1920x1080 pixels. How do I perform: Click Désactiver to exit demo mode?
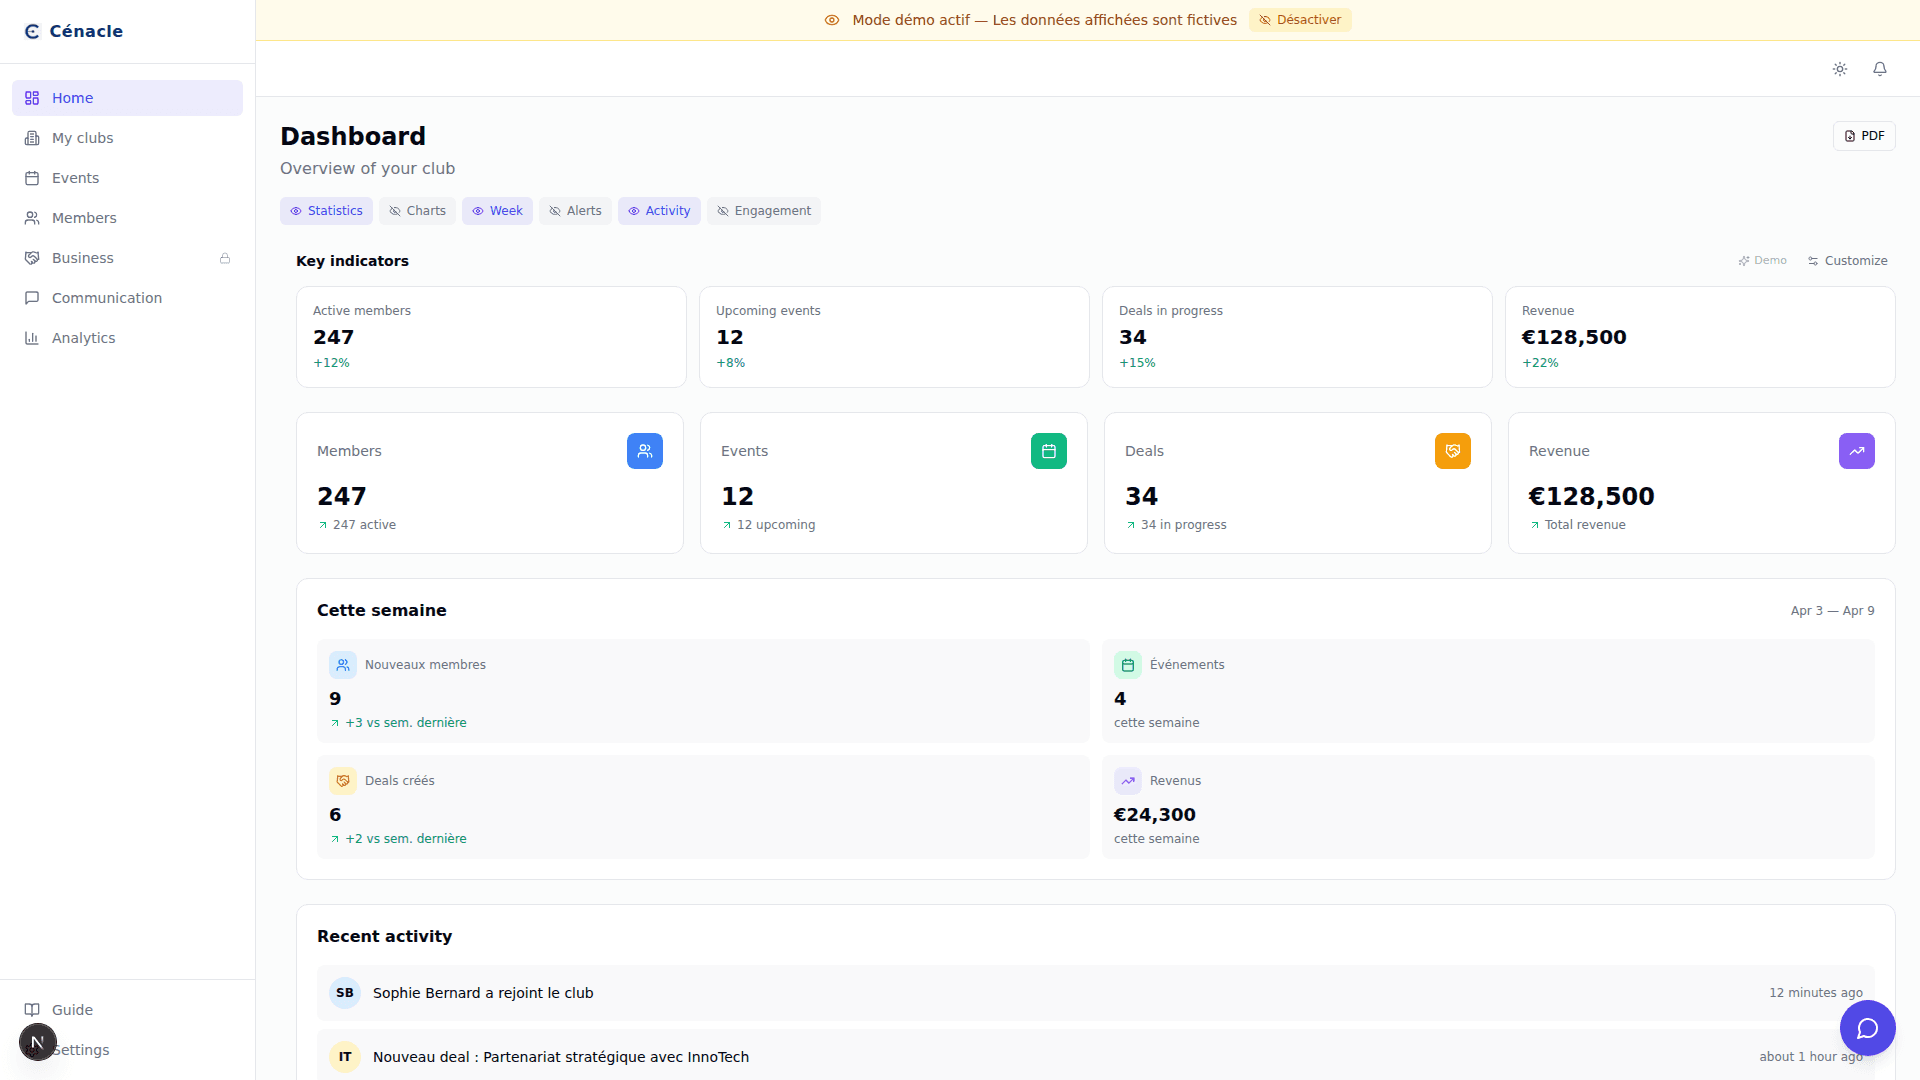tap(1300, 19)
